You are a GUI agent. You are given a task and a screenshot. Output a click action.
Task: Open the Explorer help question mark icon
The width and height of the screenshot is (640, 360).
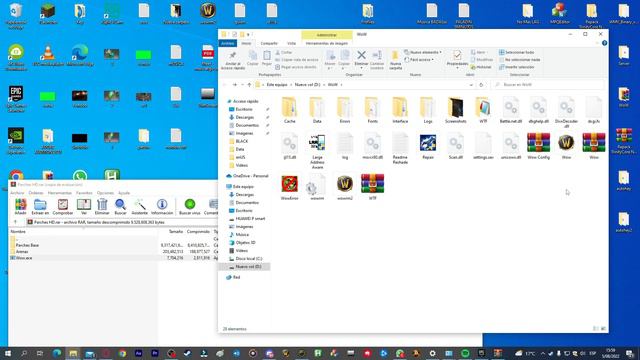(604, 43)
